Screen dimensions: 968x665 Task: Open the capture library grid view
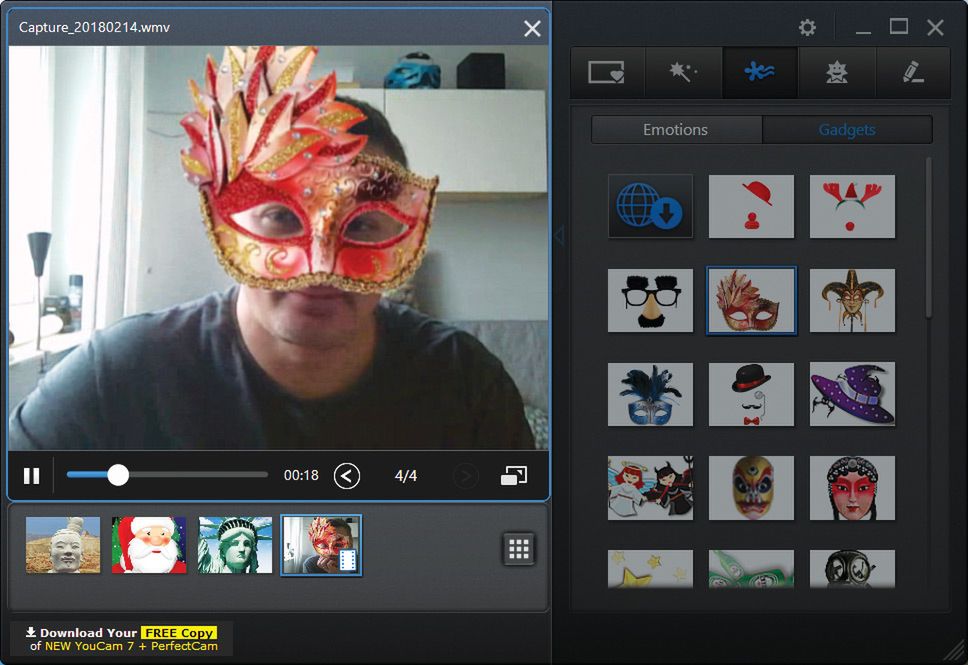click(519, 548)
